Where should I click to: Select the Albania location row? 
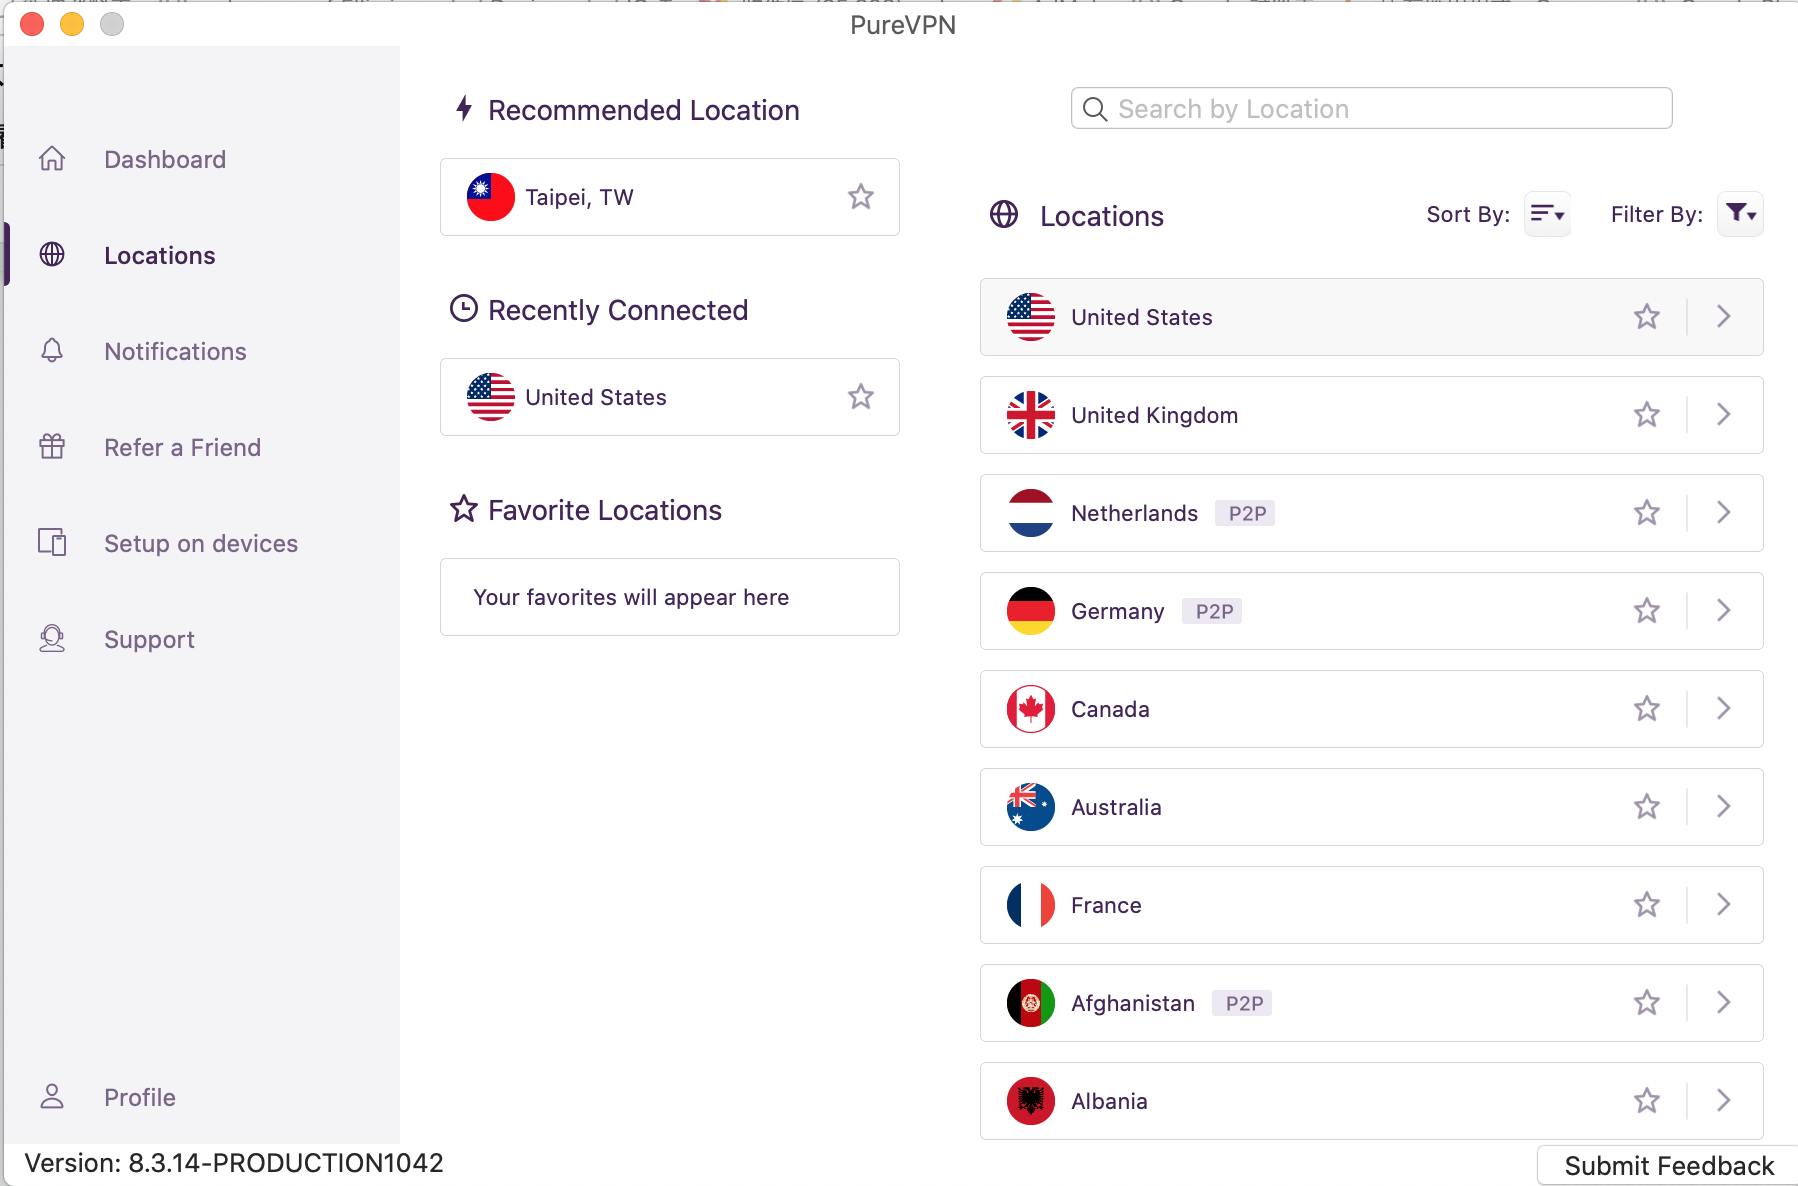coord(1372,1101)
